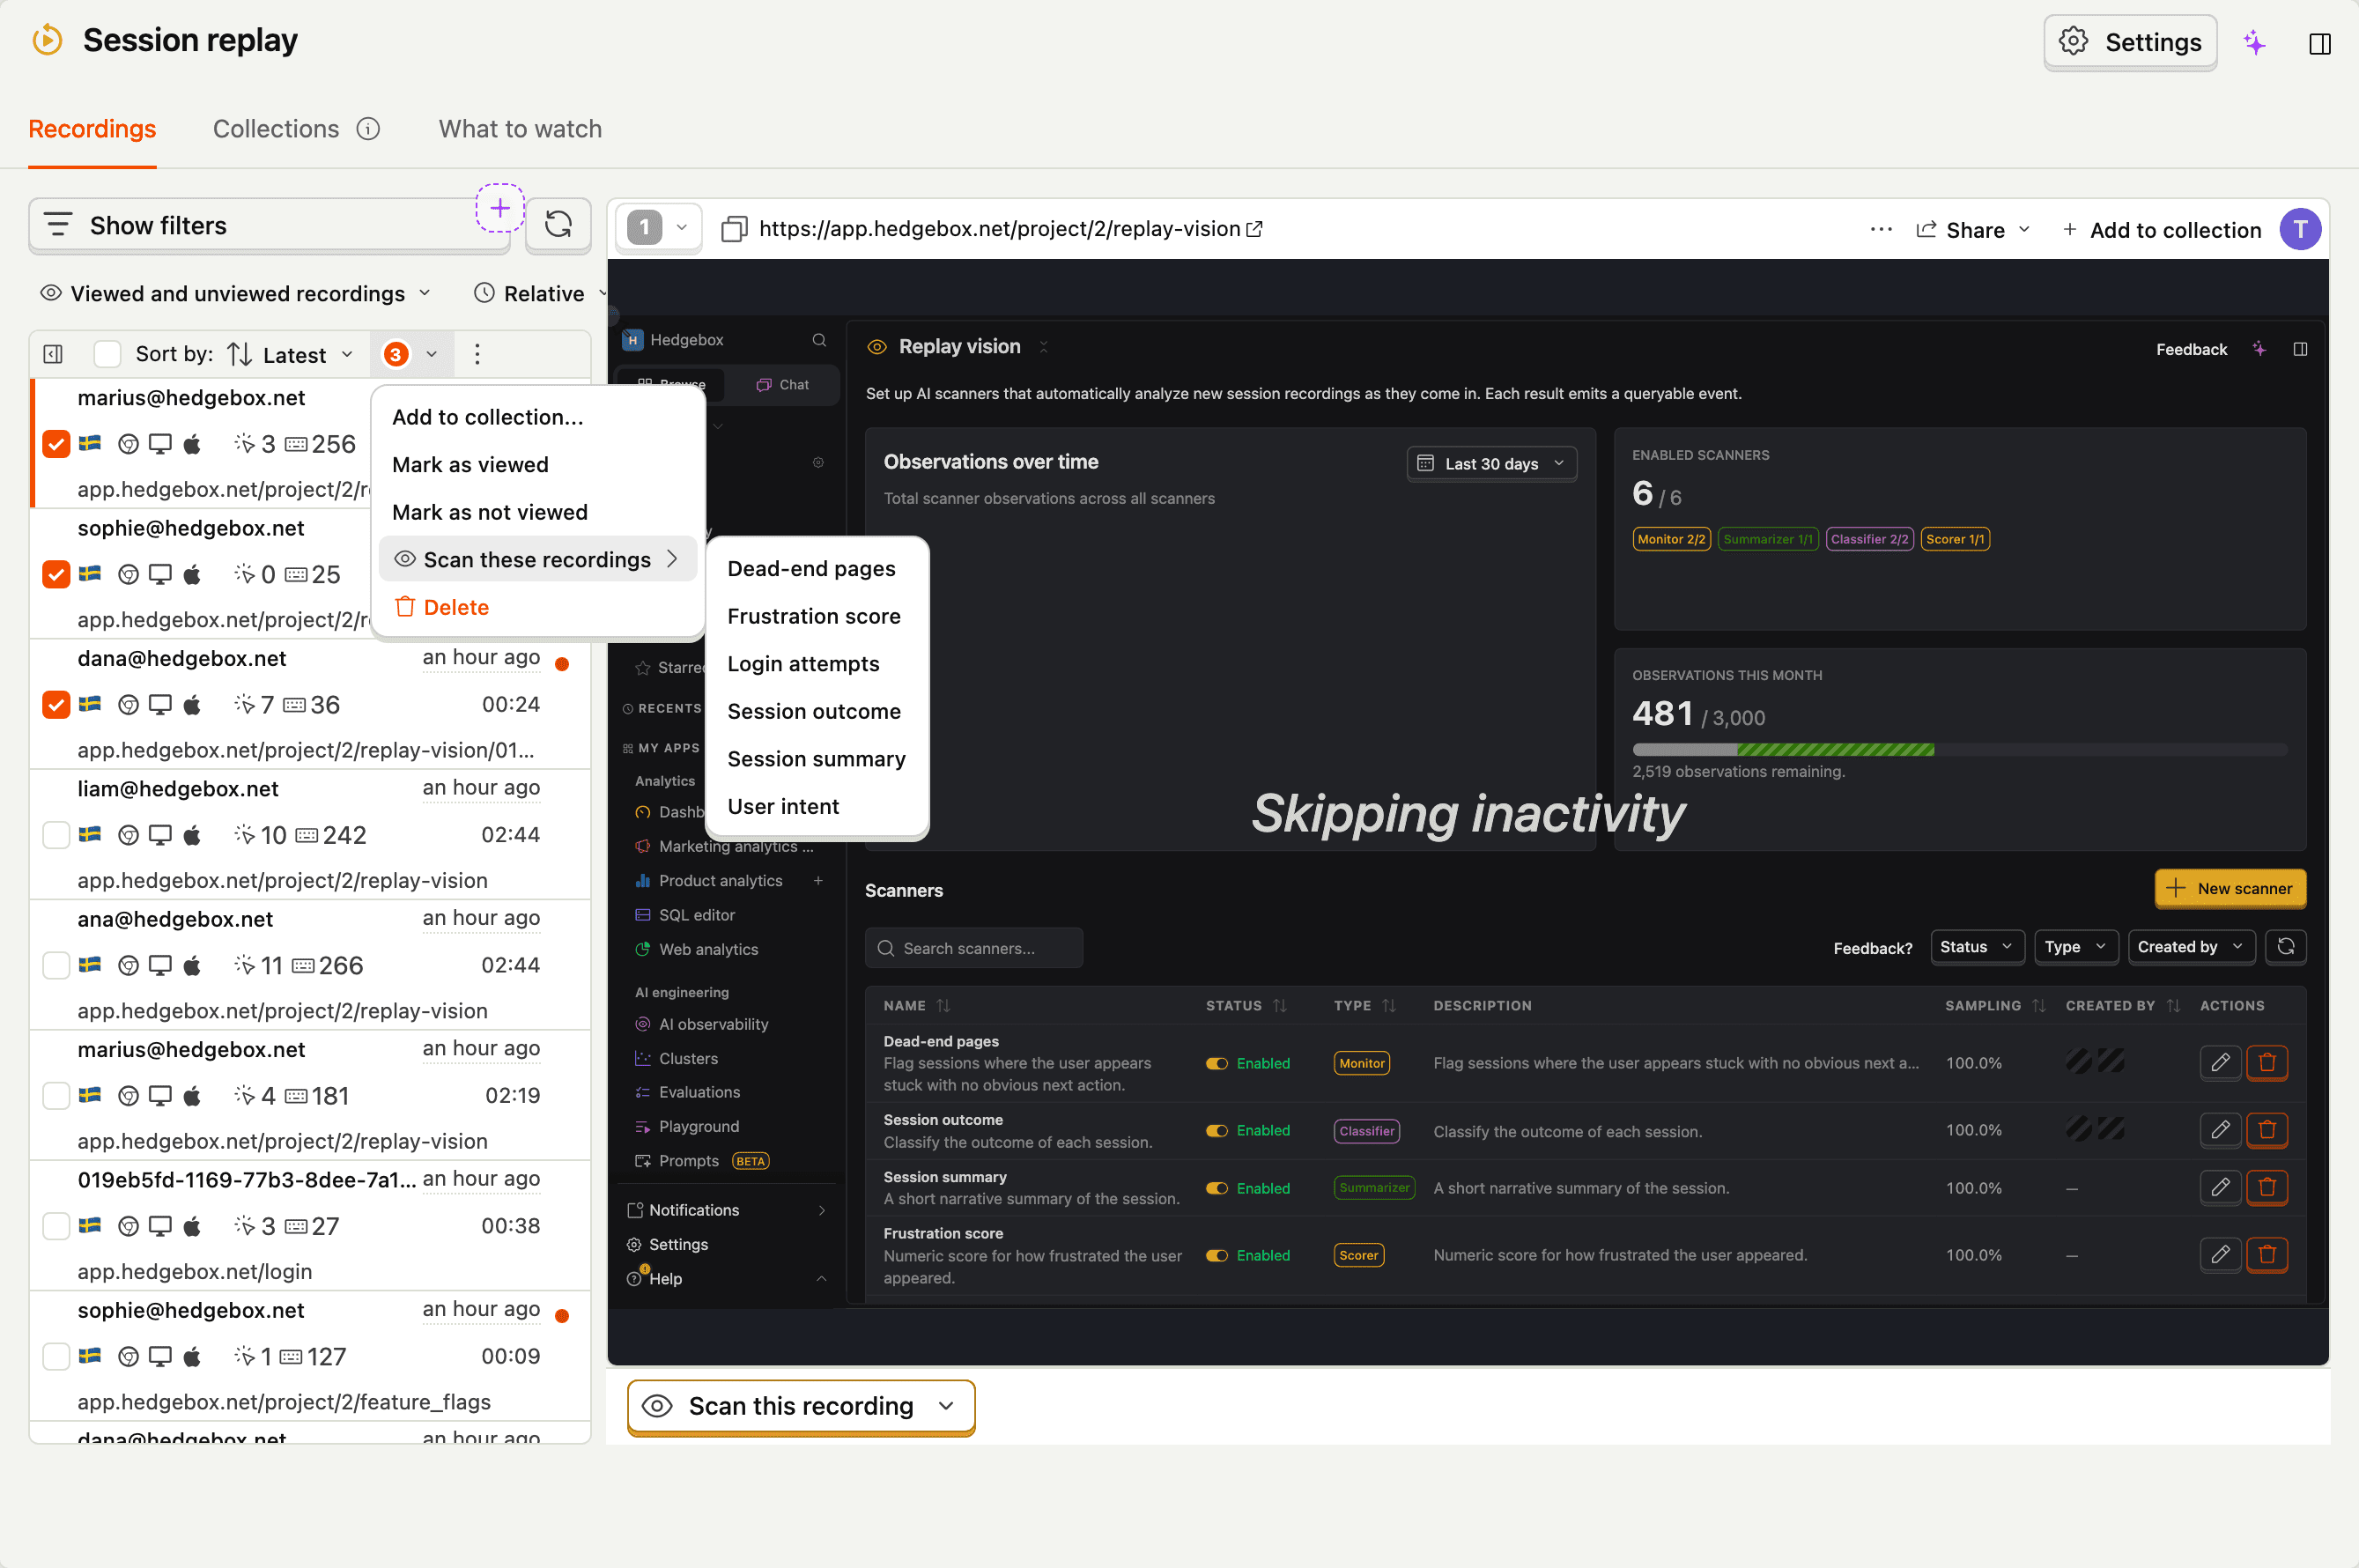
Task: Open the Share dropdown
Action: [1974, 229]
